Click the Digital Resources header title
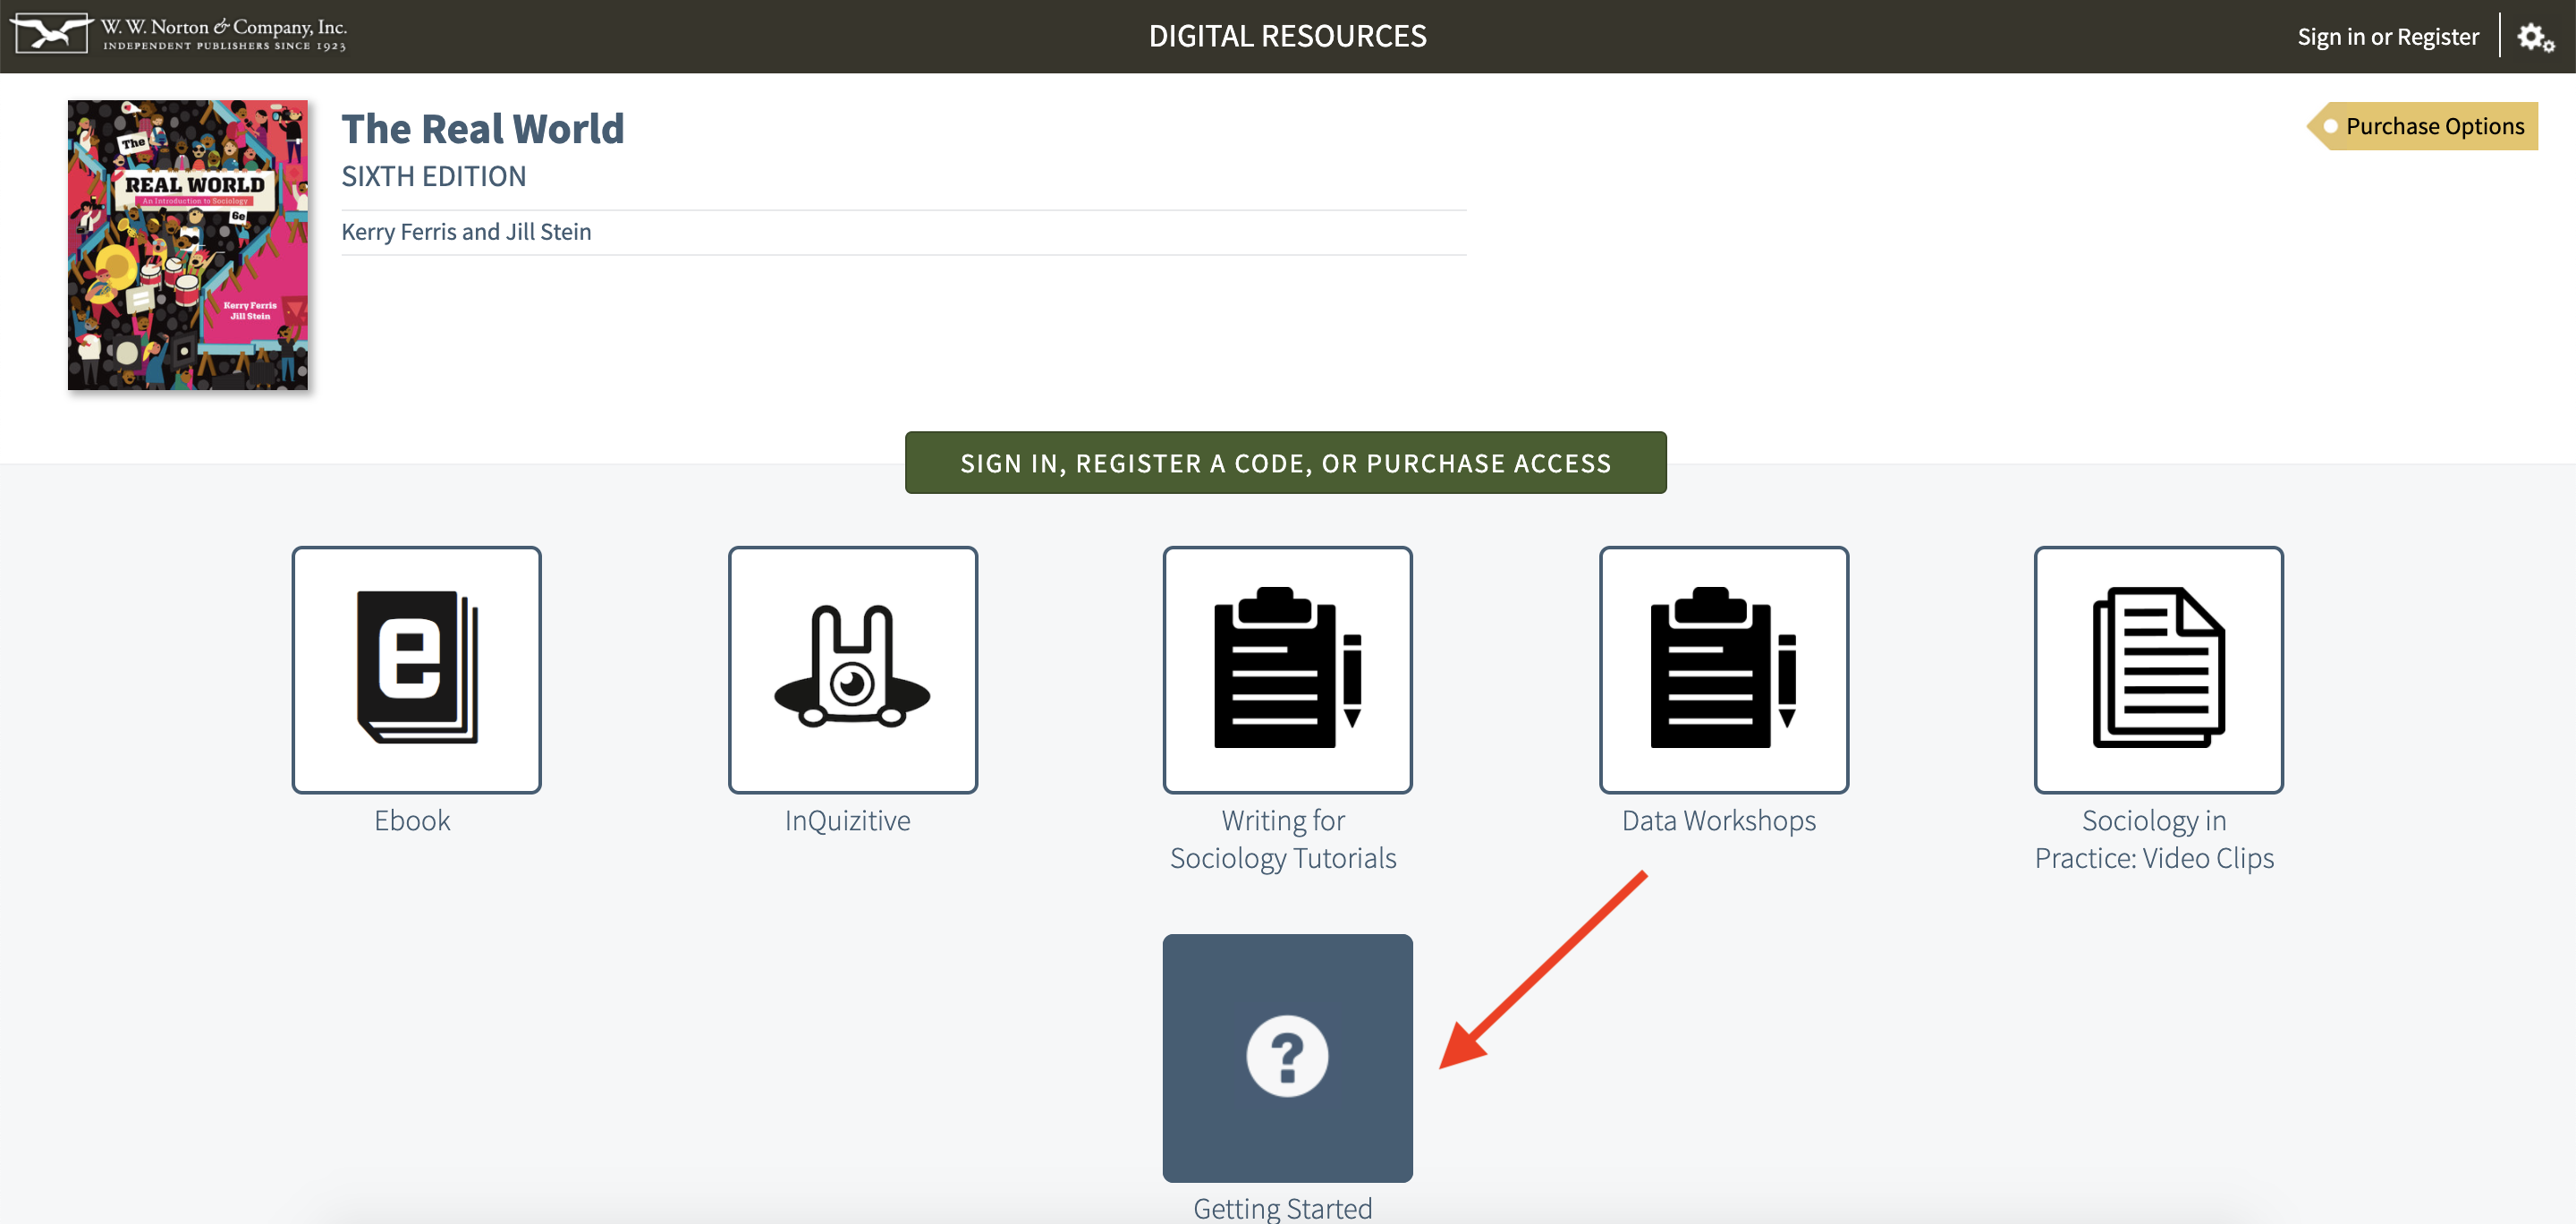 coord(1287,36)
